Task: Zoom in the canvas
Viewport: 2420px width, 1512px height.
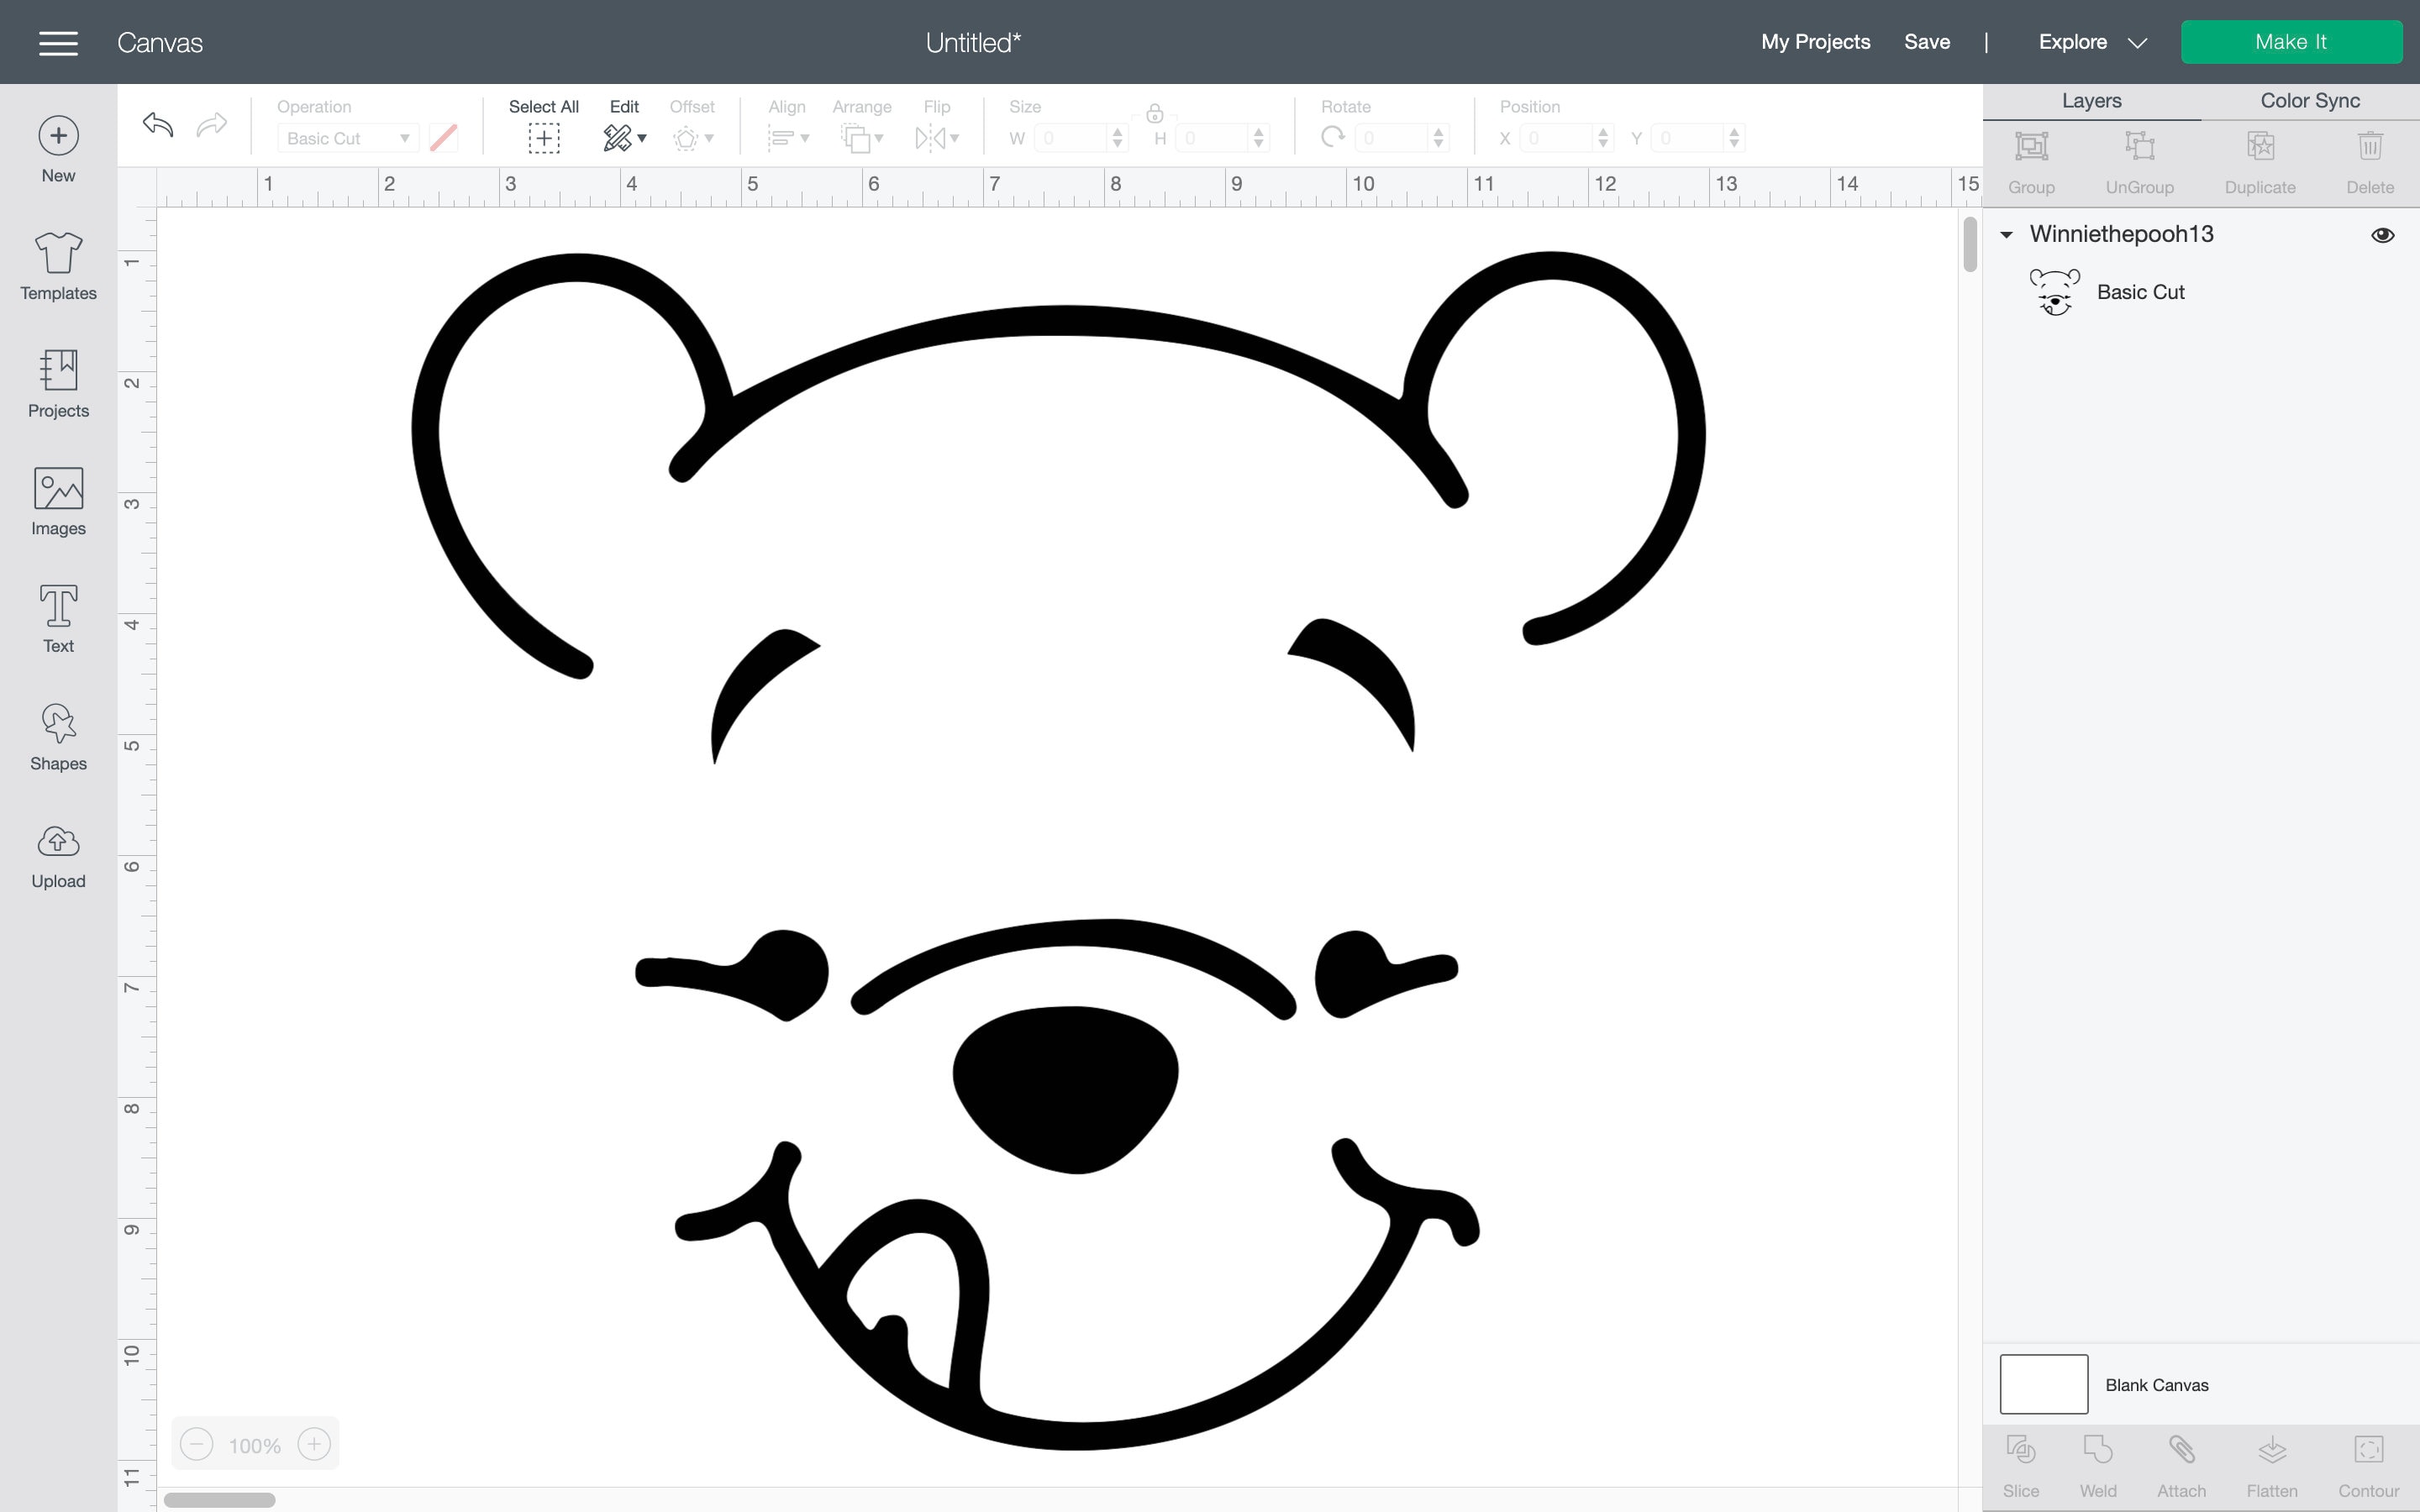Action: point(314,1444)
